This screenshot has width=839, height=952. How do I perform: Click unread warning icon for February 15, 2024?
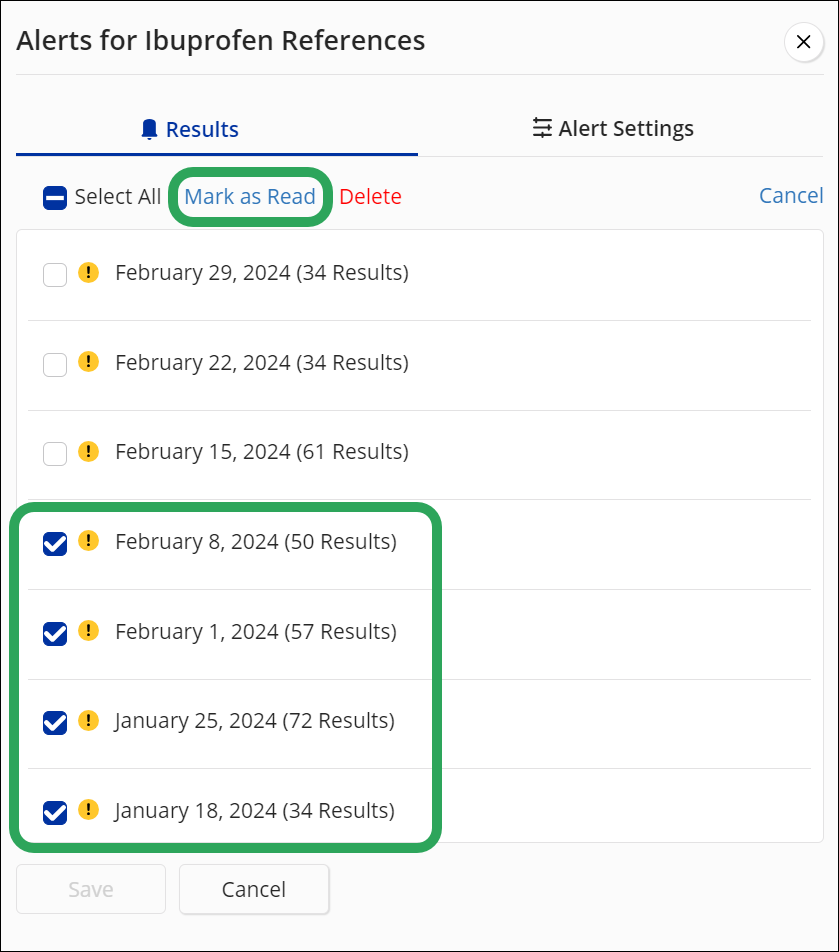point(89,451)
